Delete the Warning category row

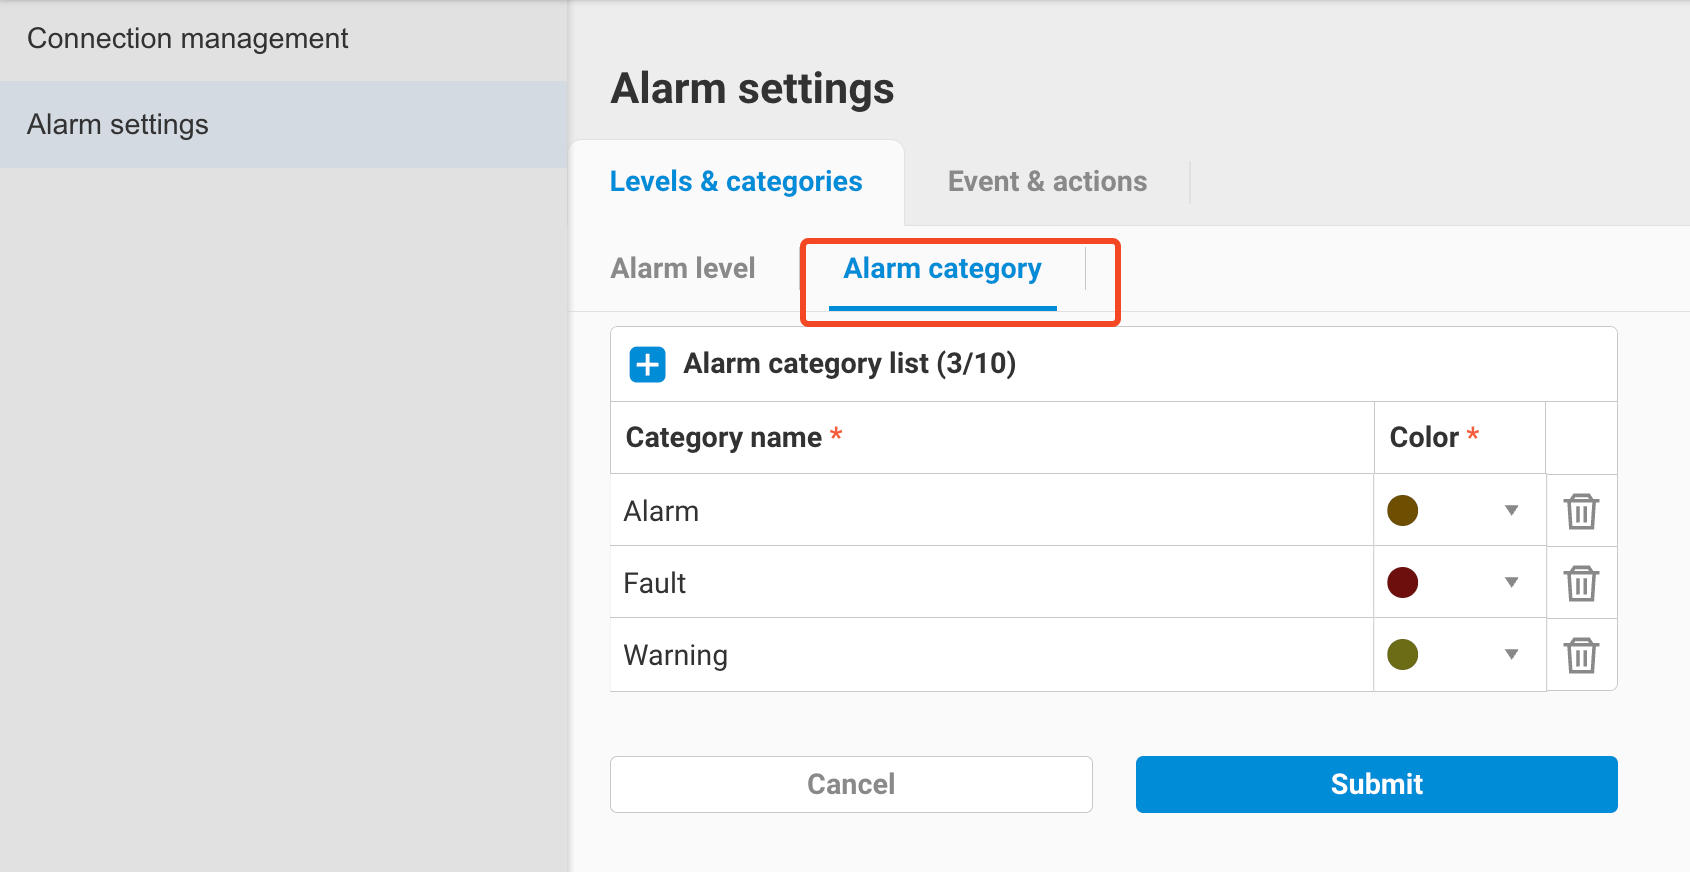1581,655
